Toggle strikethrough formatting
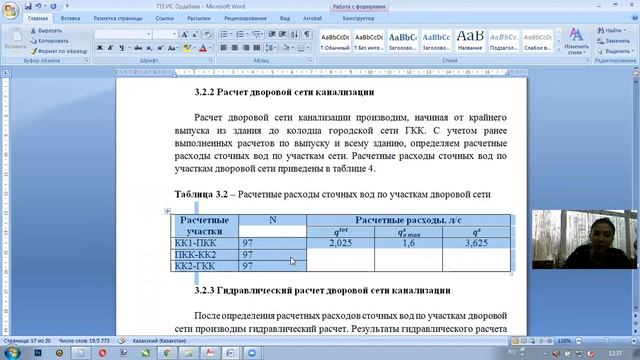 click(138, 48)
